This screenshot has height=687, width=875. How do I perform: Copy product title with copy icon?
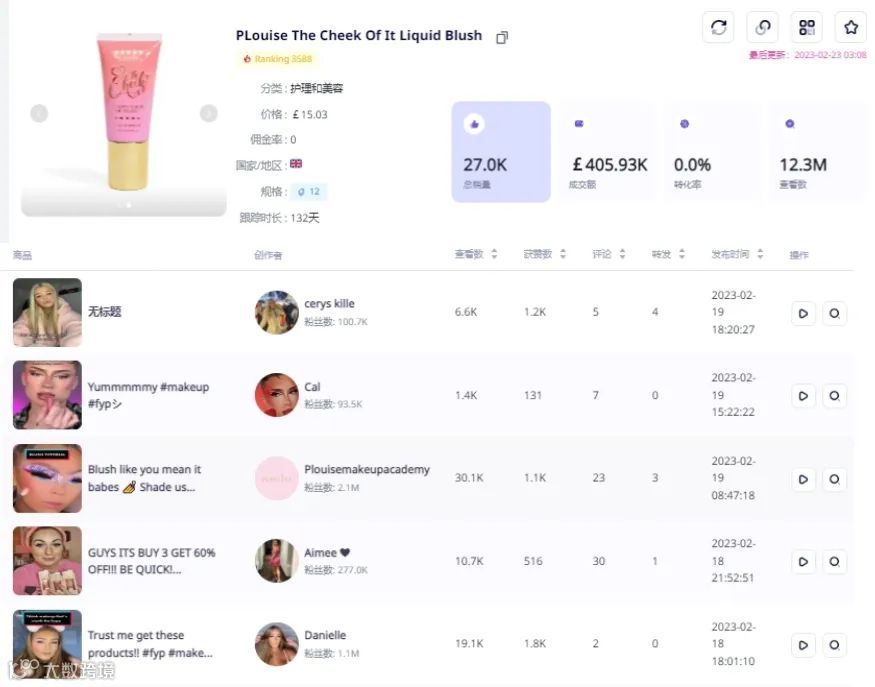click(x=502, y=37)
